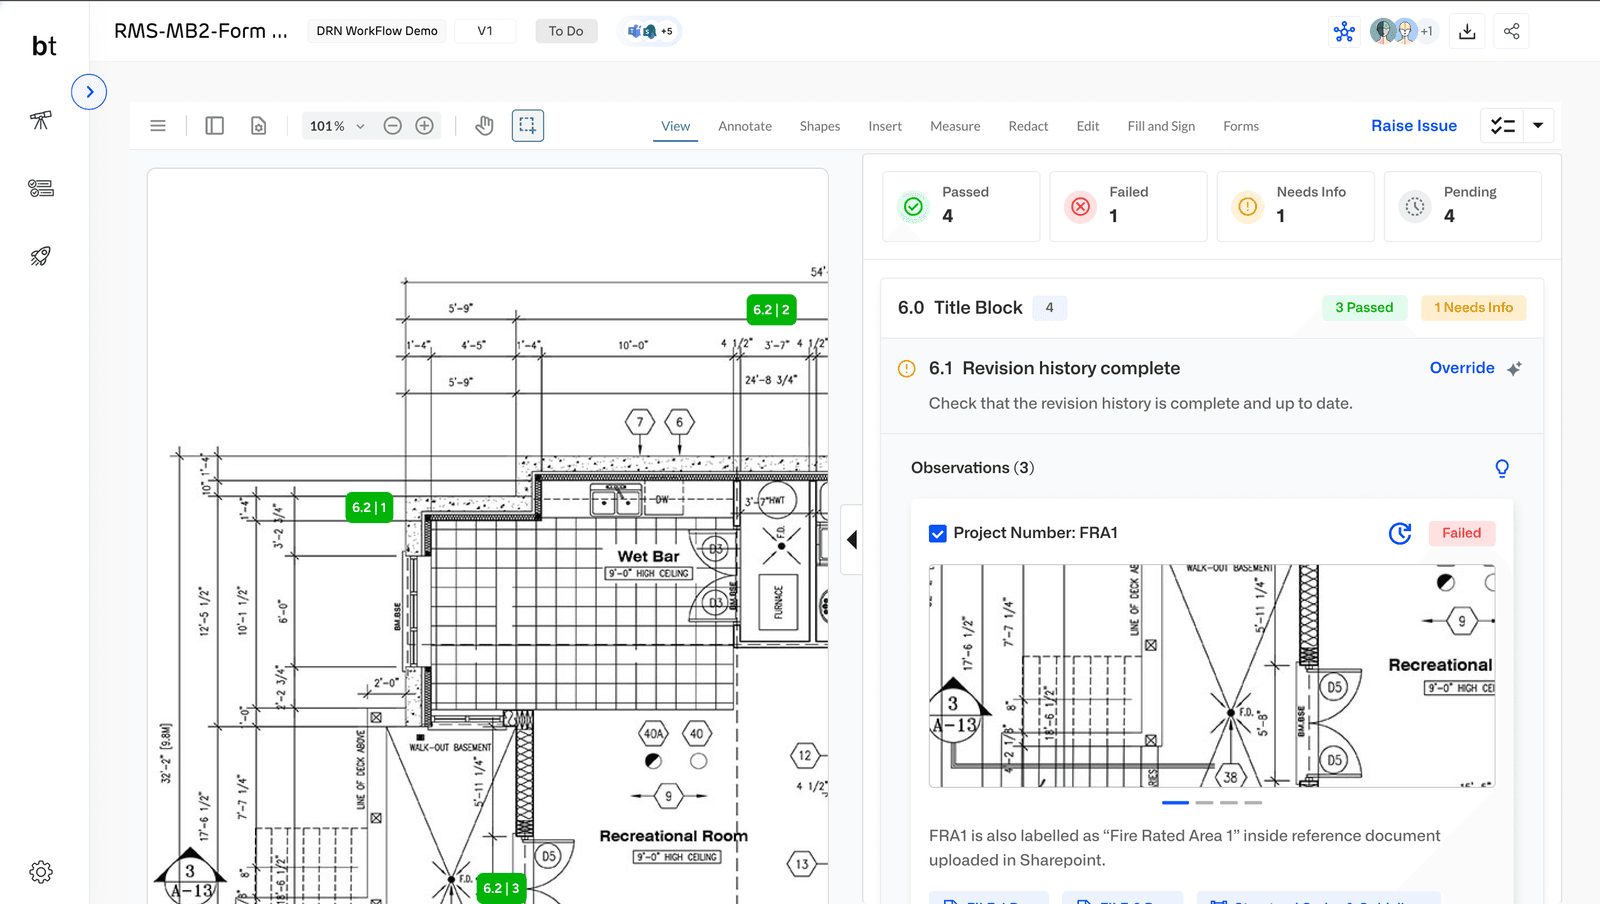Open the observation drawing thumbnail
Image resolution: width=1600 pixels, height=904 pixels.
point(1212,676)
